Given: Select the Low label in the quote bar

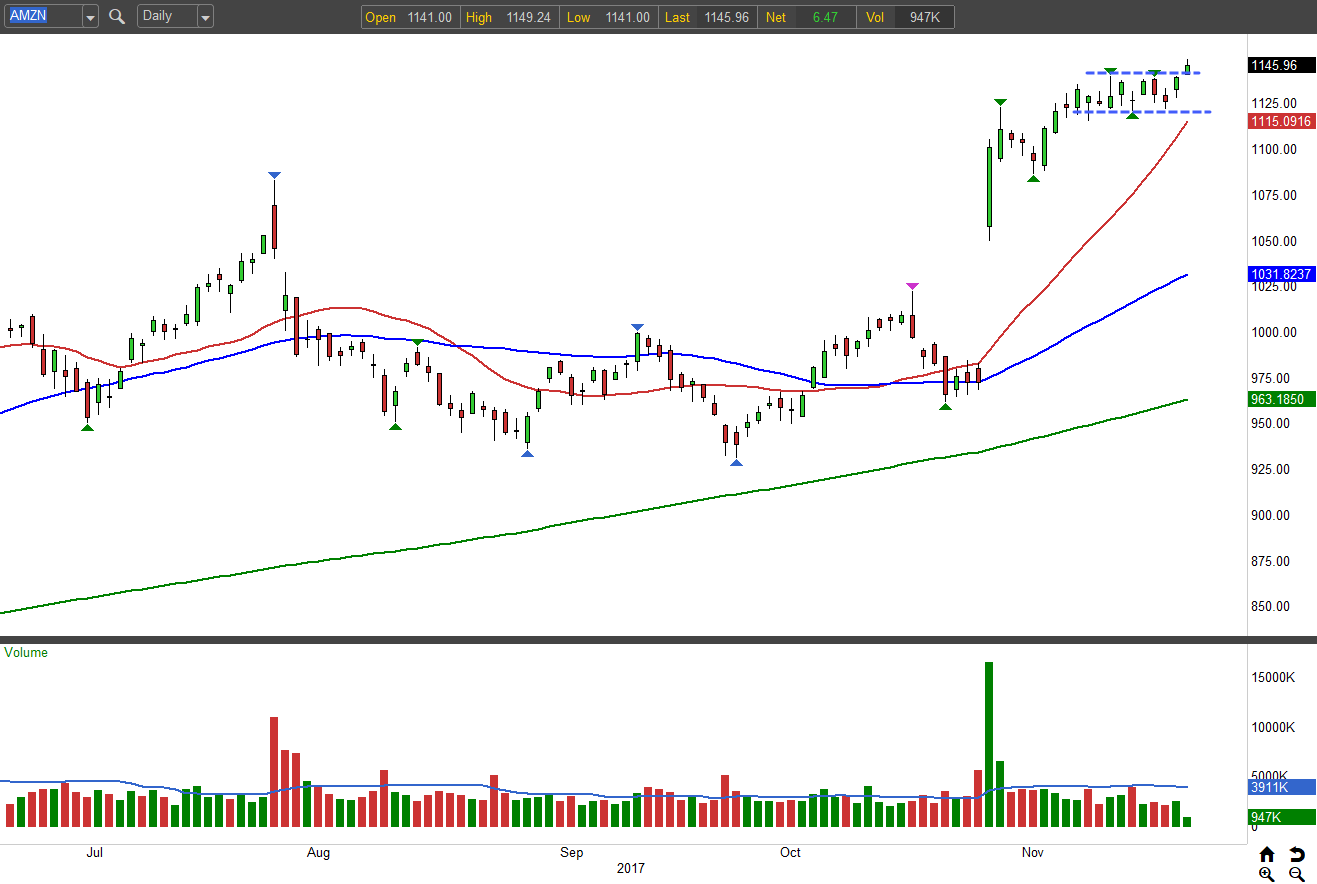Looking at the screenshot, I should coord(578,17).
